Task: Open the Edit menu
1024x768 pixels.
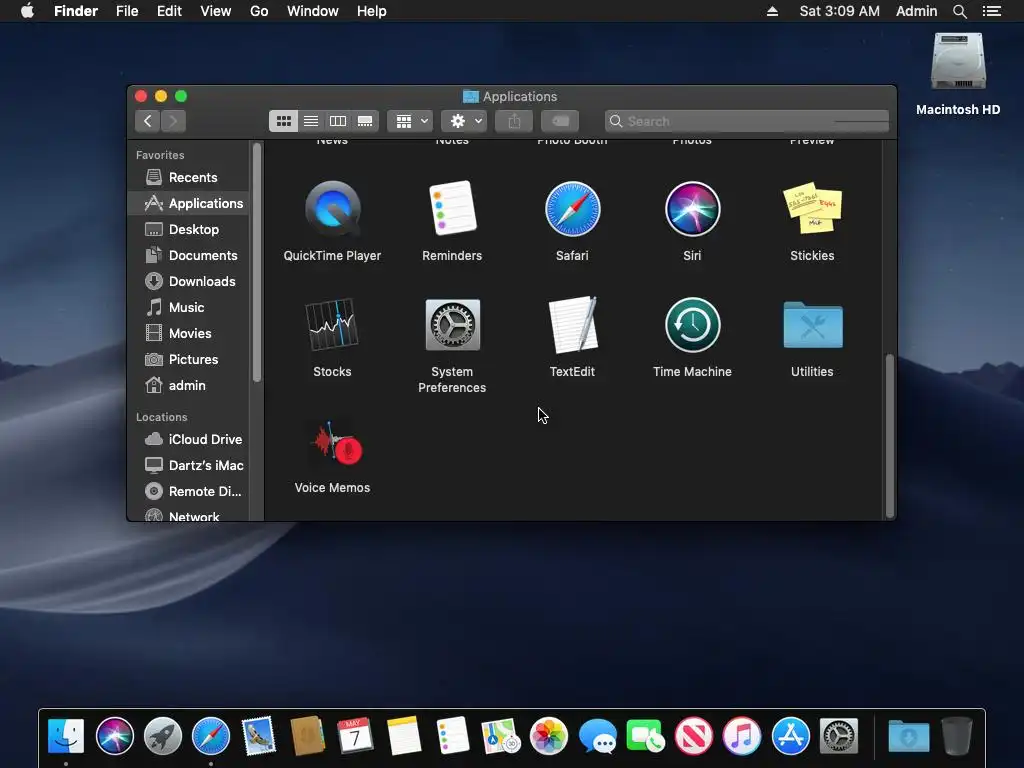Action: click(x=169, y=11)
